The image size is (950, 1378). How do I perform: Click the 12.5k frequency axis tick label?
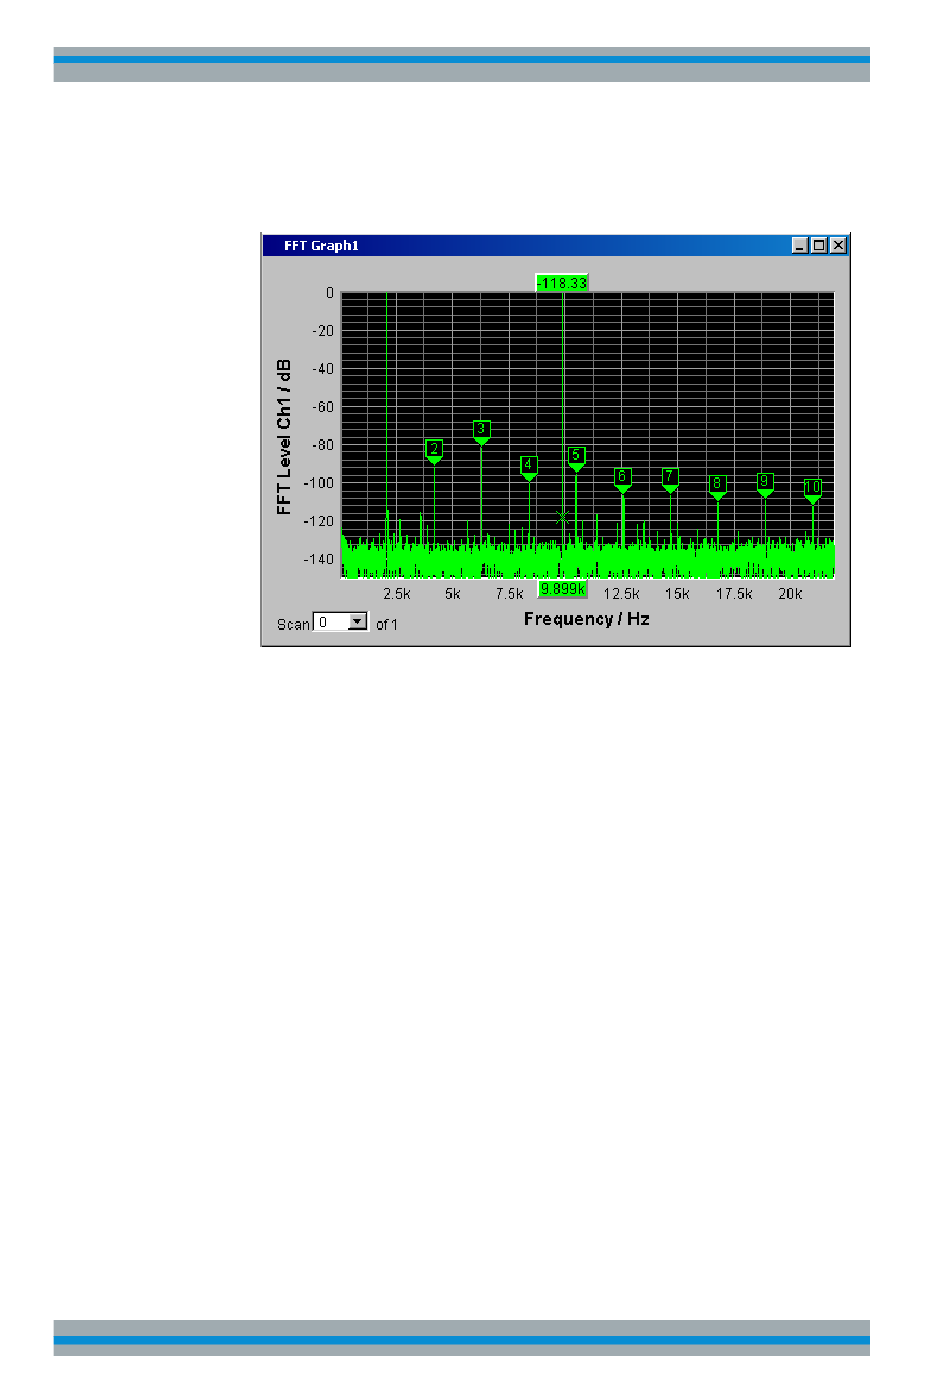tap(621, 594)
